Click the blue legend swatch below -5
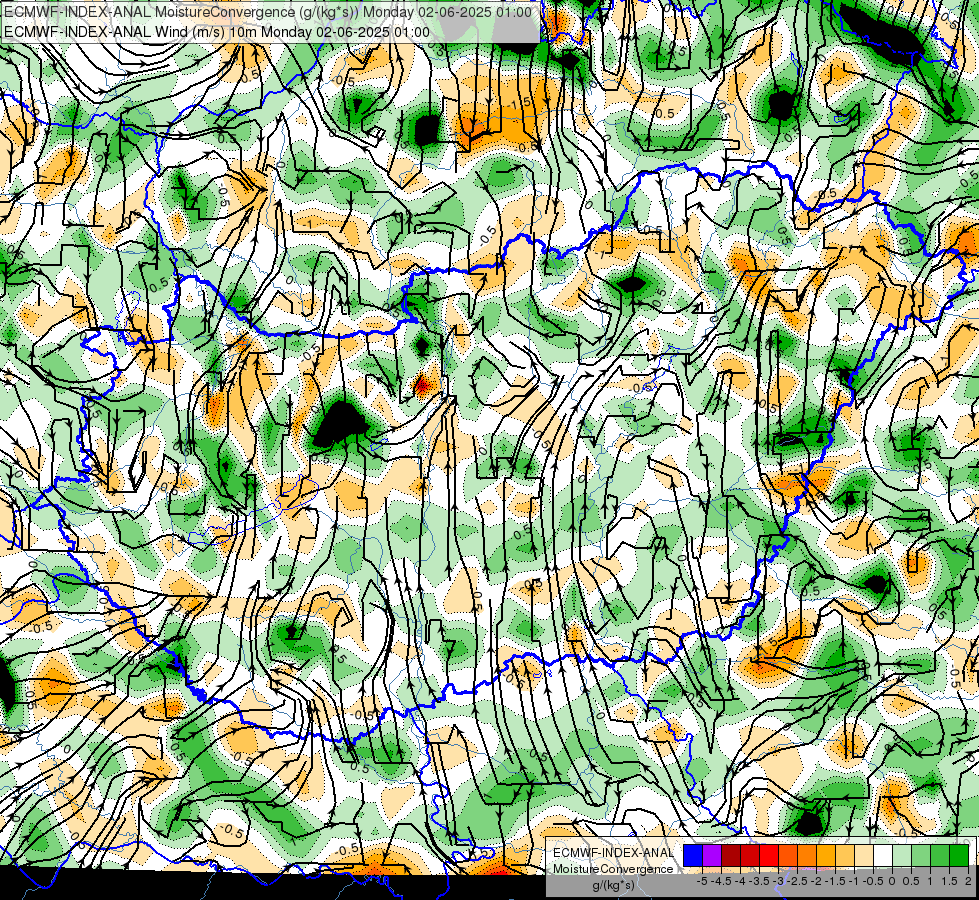 [x=693, y=855]
